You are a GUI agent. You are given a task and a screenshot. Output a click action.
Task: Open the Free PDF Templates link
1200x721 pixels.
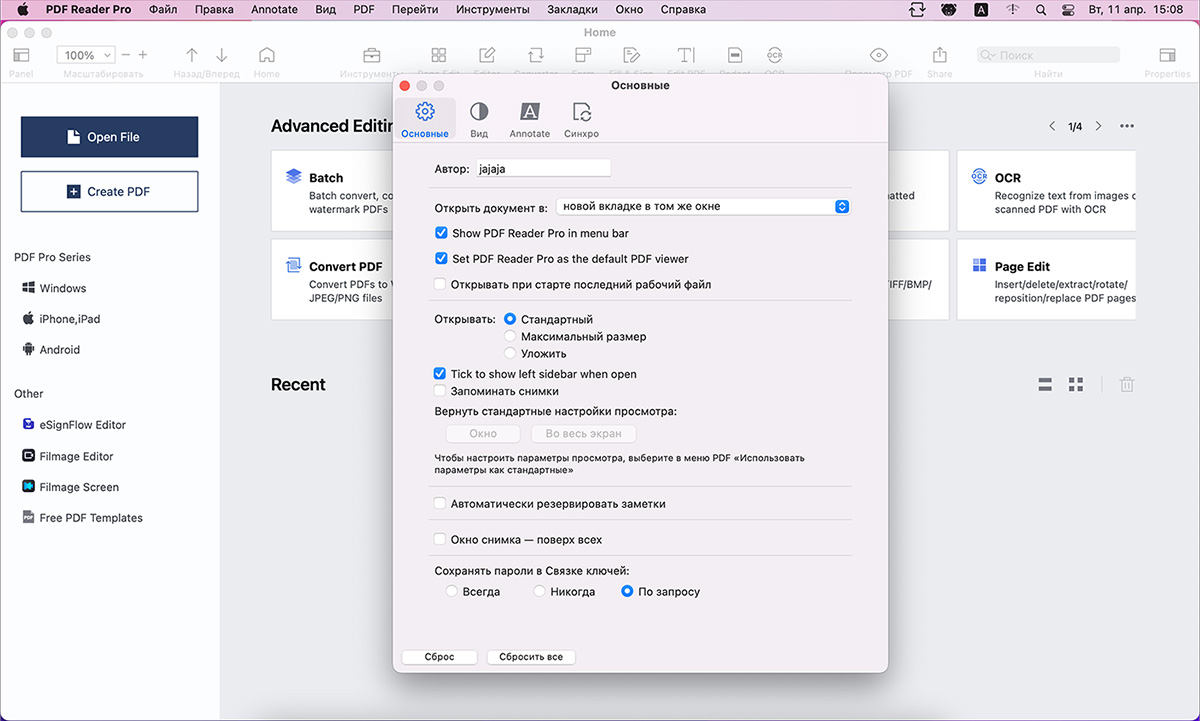83,518
